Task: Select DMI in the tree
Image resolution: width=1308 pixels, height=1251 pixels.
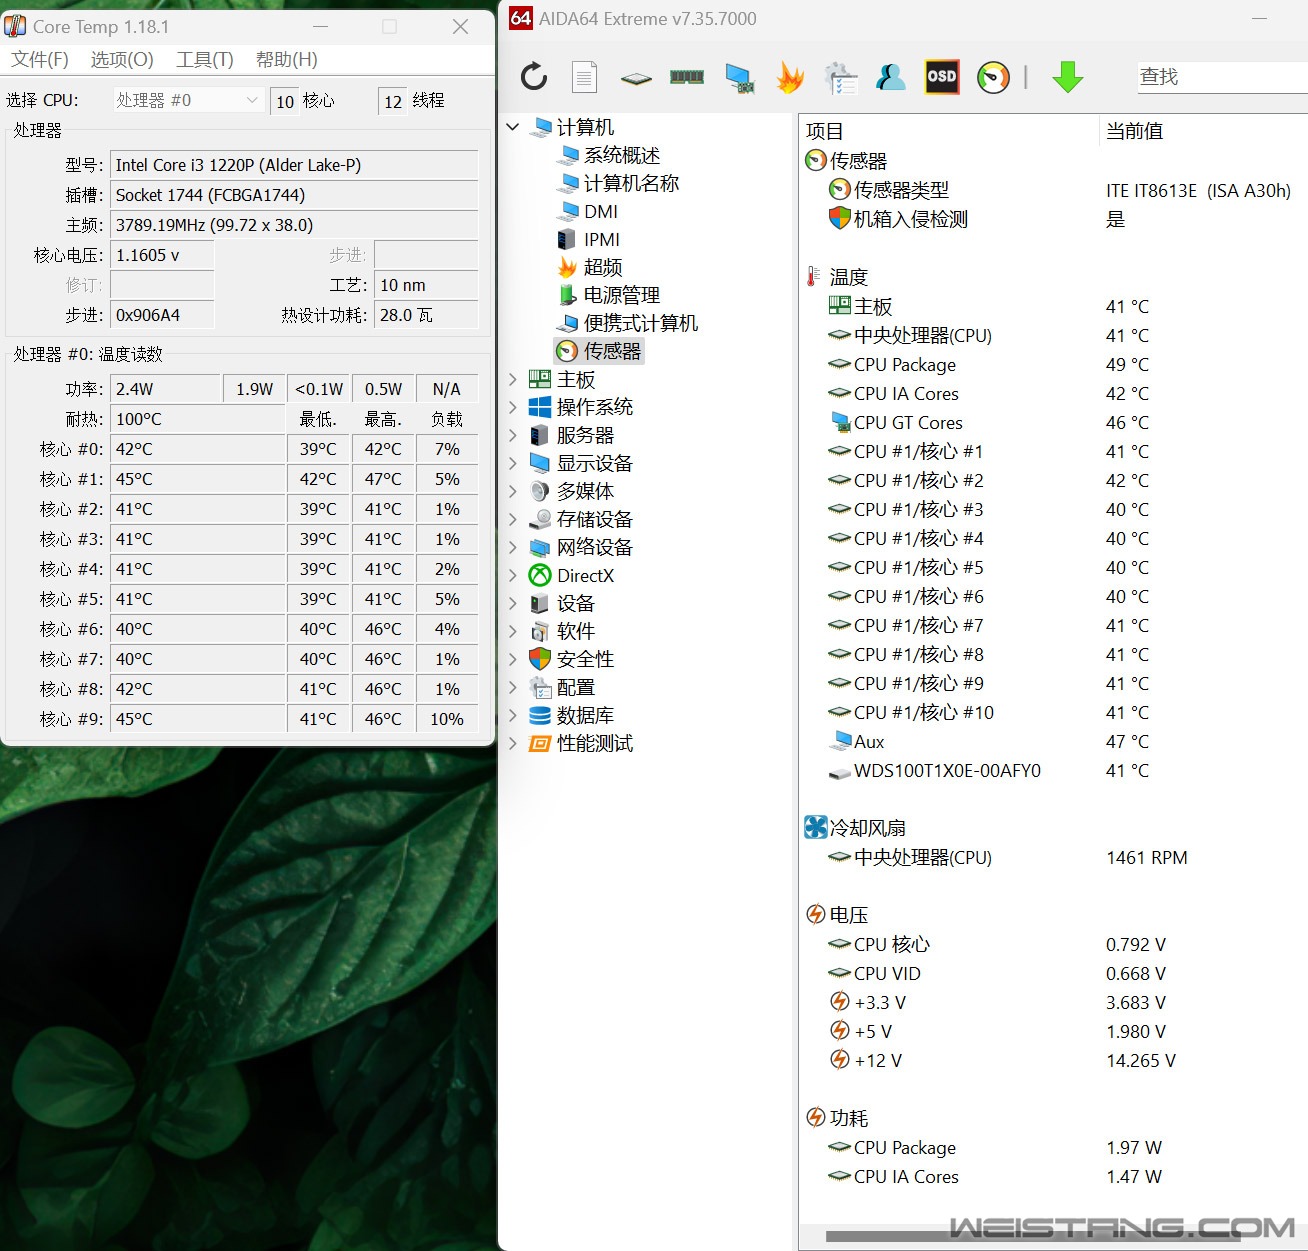Action: [x=601, y=211]
